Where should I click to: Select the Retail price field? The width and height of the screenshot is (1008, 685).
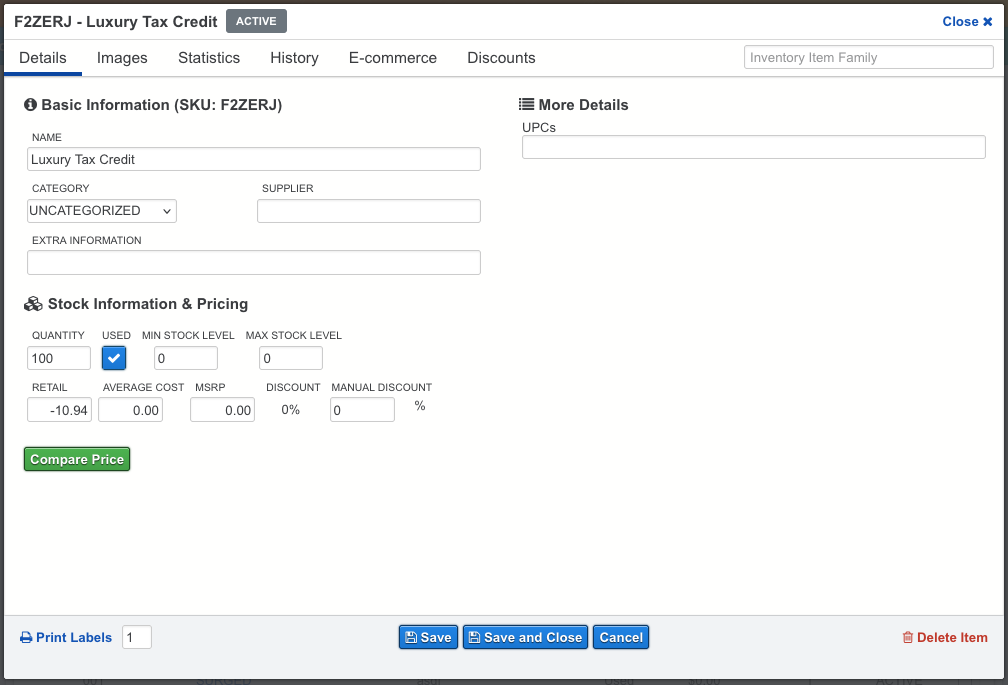pos(60,410)
